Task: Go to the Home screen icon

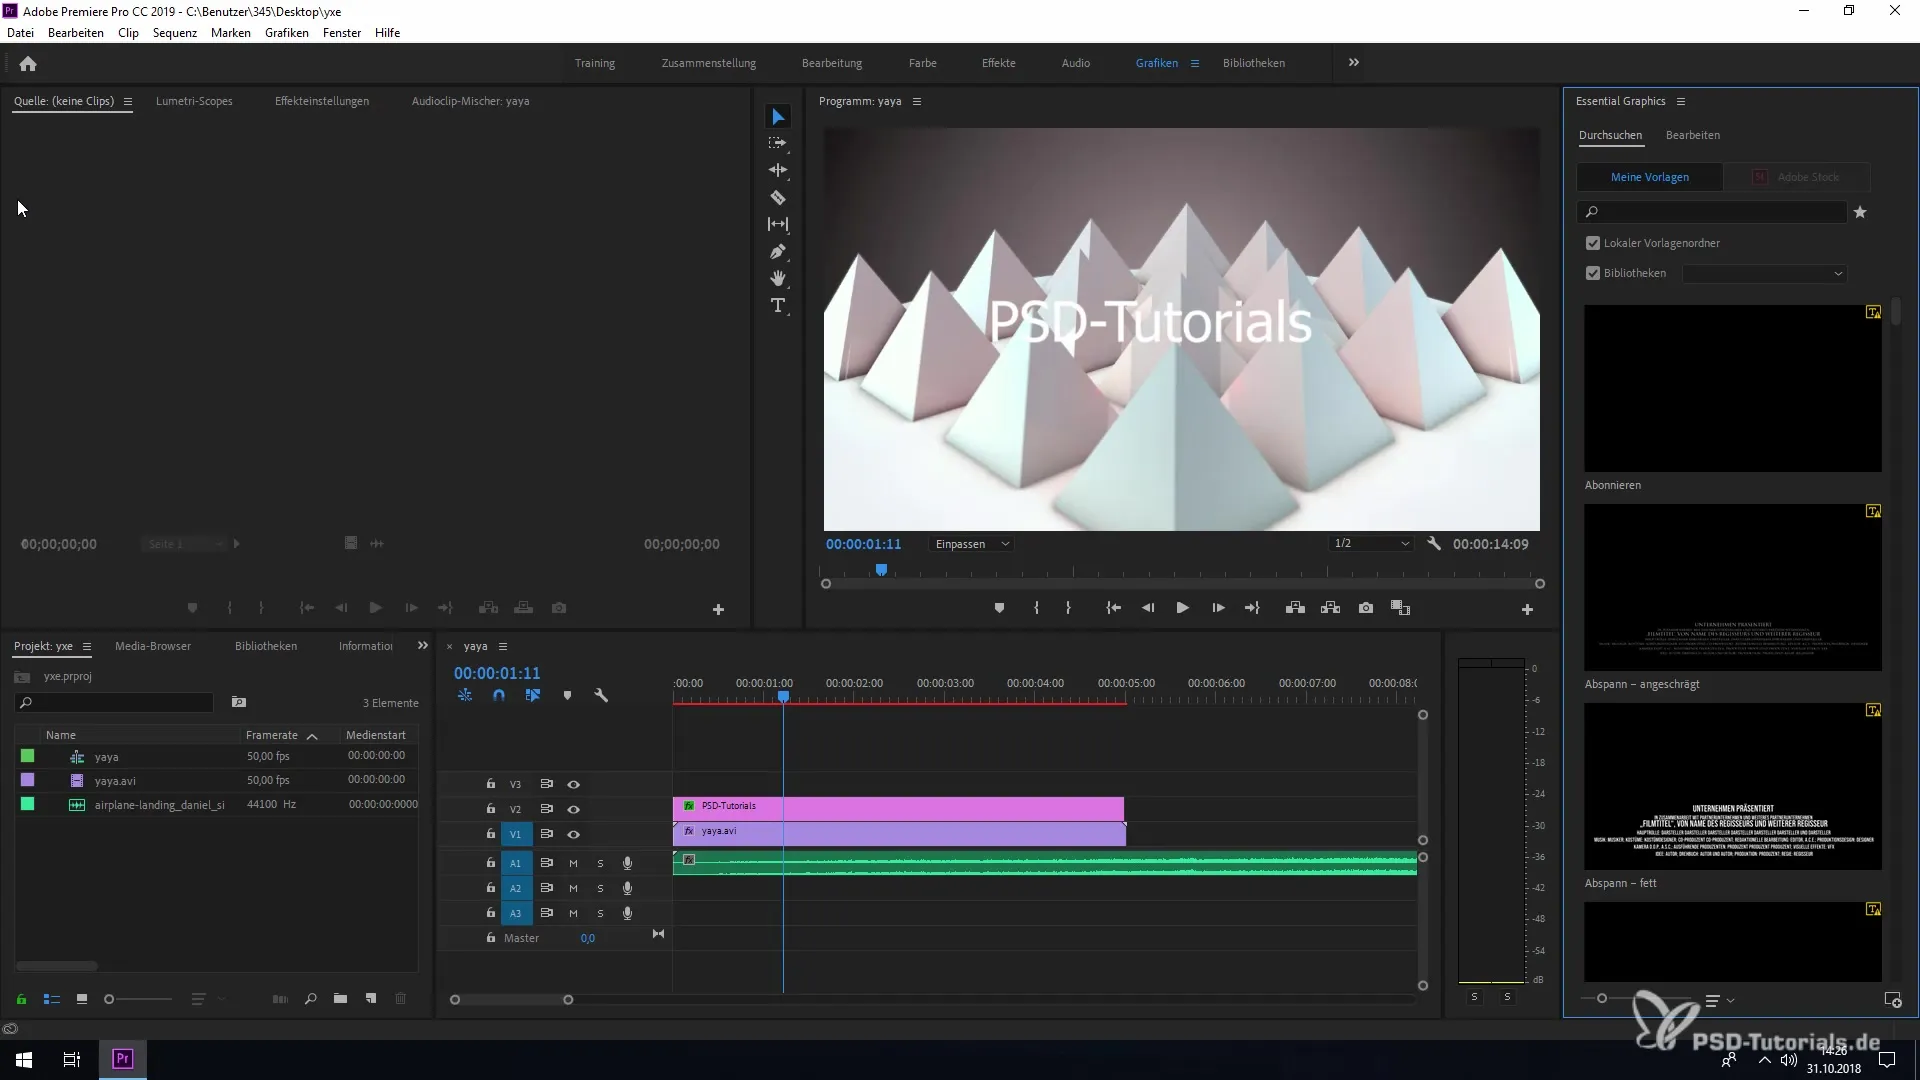Action: [x=28, y=63]
